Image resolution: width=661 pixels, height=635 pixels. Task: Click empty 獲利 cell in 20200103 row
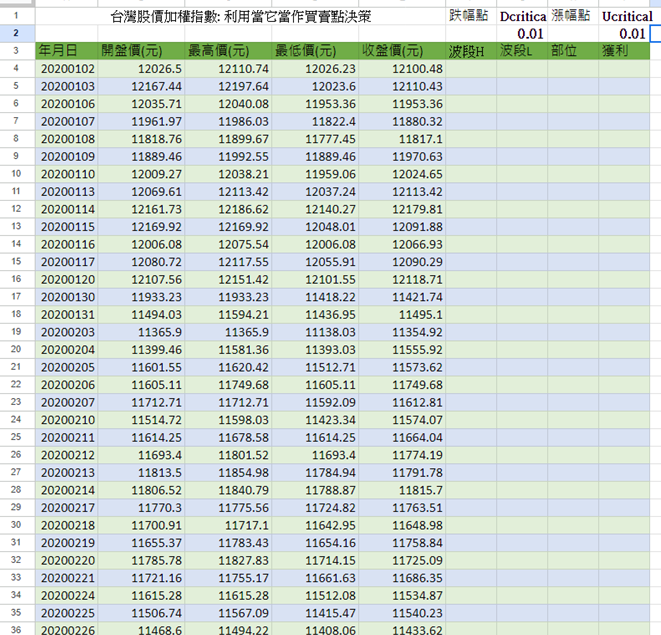624,86
